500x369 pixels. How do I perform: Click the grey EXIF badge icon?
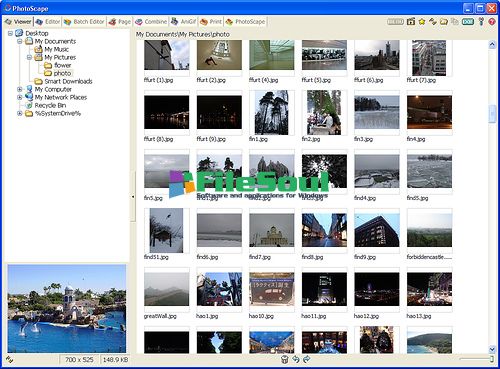[x=395, y=22]
